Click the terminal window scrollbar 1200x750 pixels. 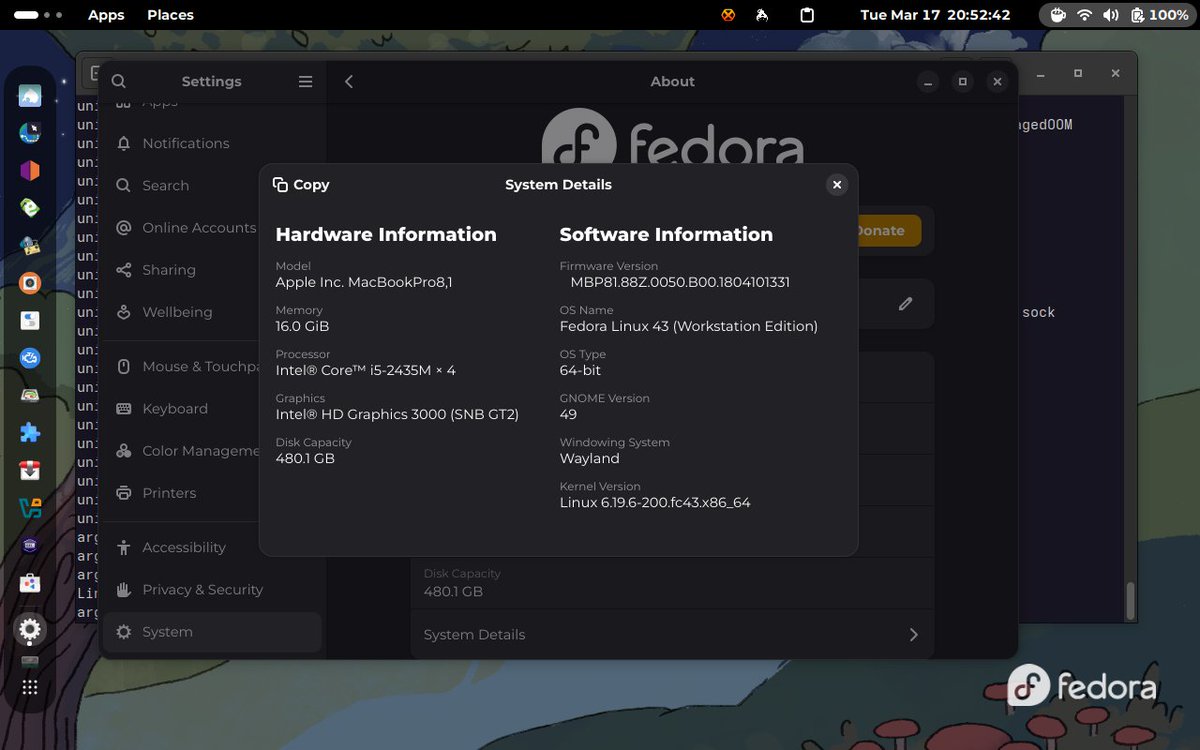1130,601
